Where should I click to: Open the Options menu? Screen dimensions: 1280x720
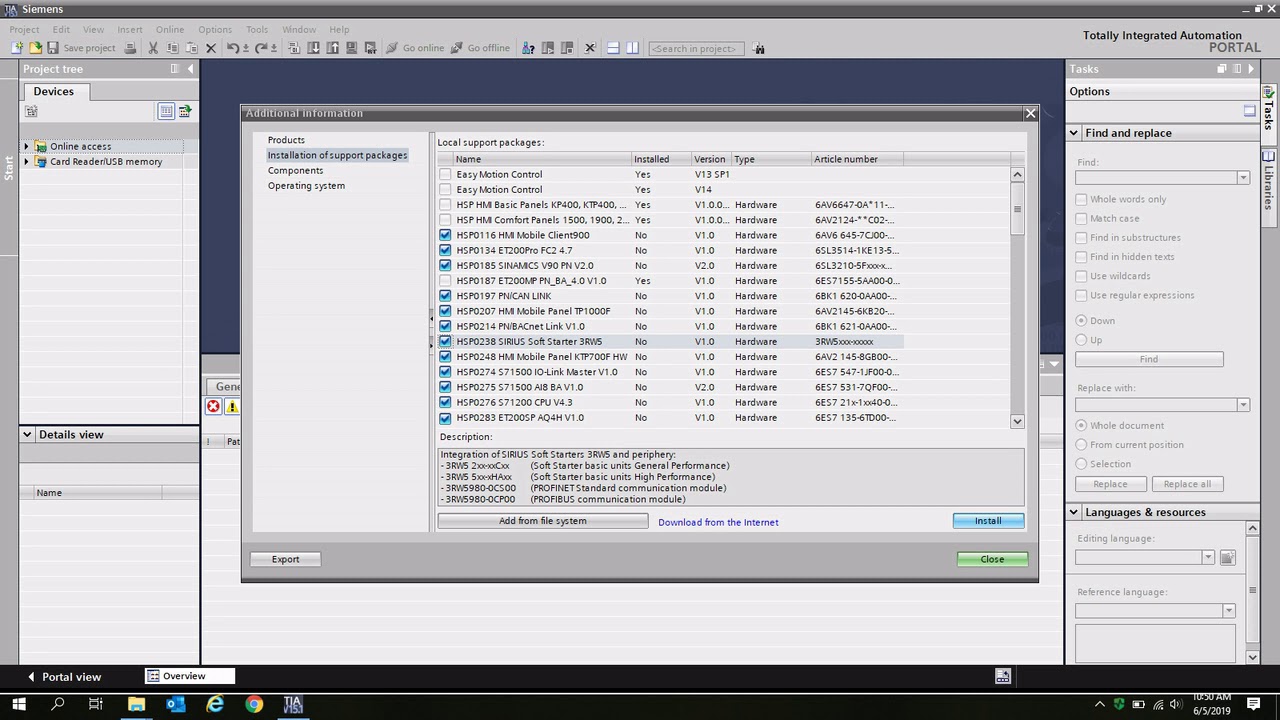point(215,29)
